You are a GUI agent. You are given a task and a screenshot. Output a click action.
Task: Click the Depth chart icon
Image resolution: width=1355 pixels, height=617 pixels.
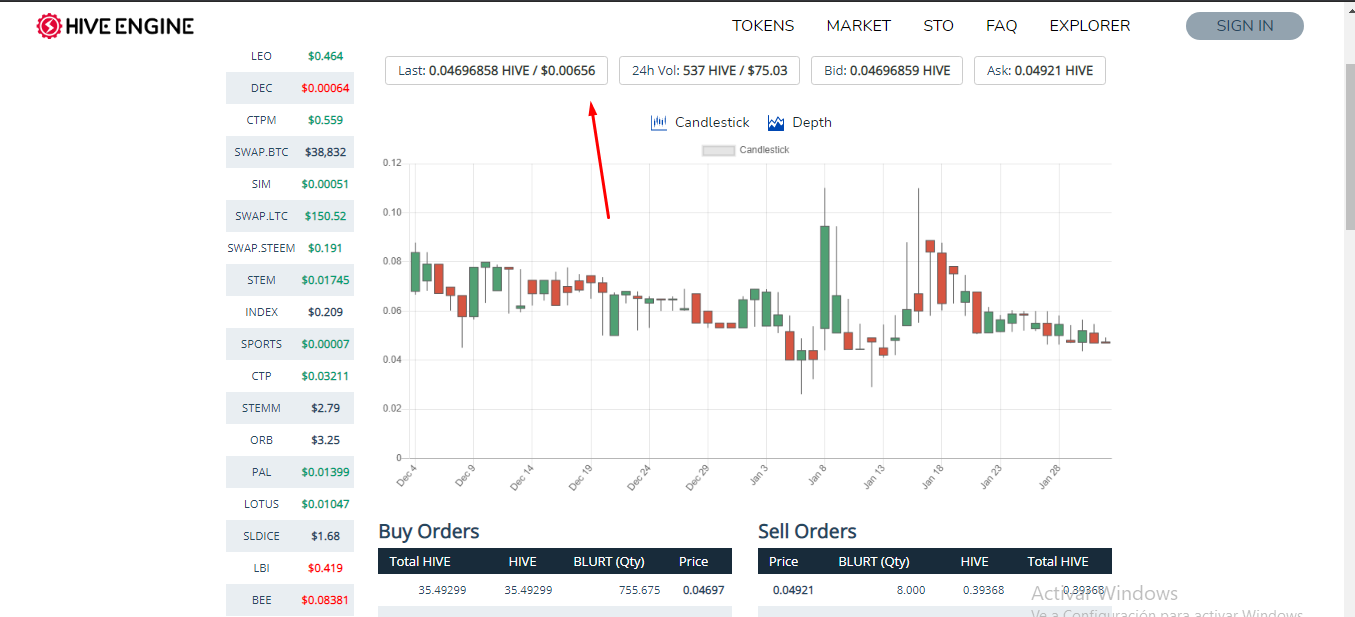point(776,123)
